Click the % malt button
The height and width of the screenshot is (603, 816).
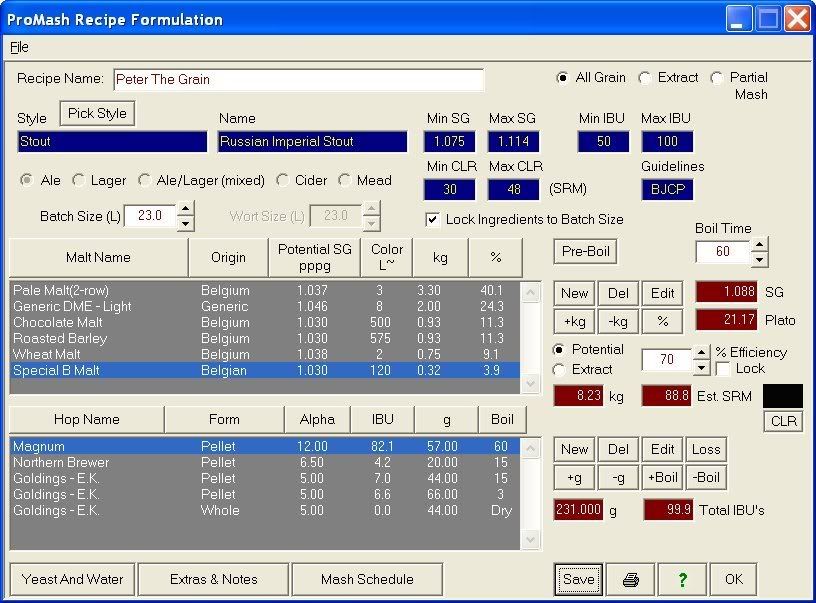(x=662, y=322)
